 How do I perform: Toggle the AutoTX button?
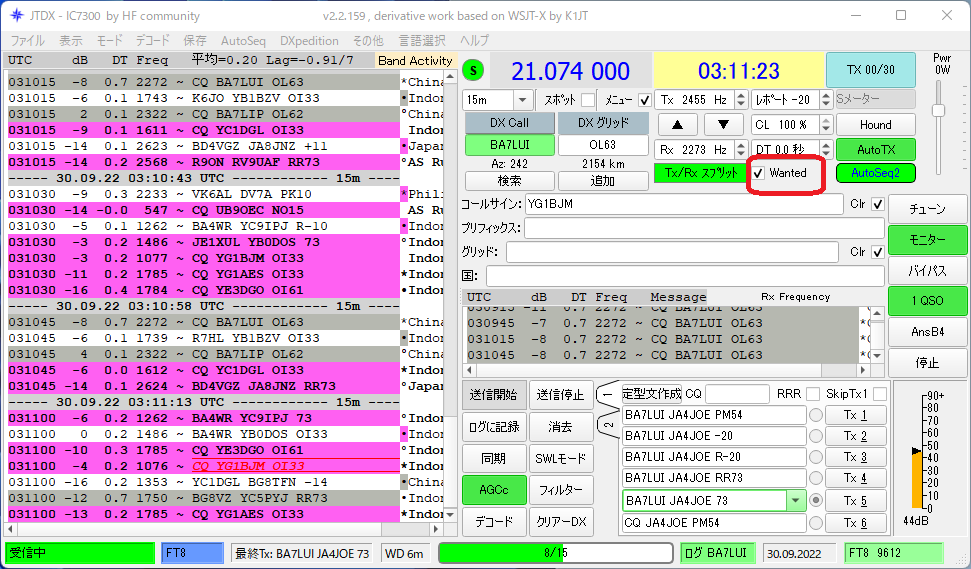876,149
